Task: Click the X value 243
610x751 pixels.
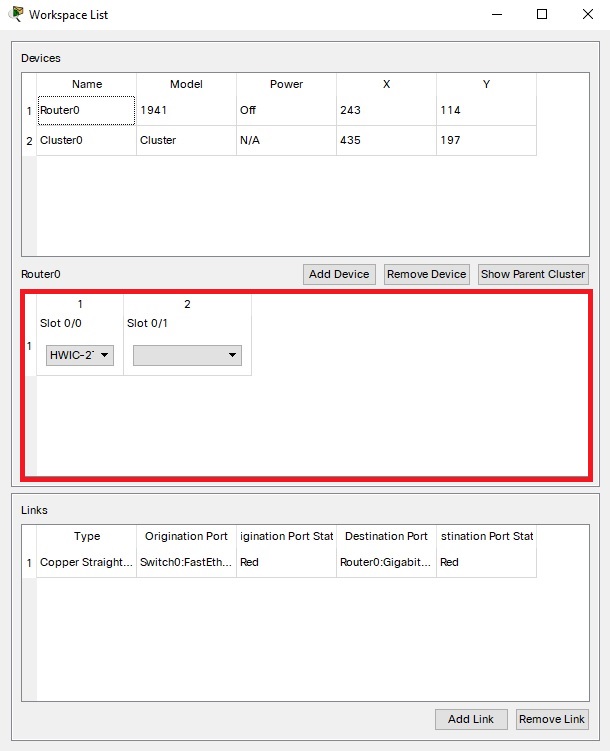Action: point(386,111)
